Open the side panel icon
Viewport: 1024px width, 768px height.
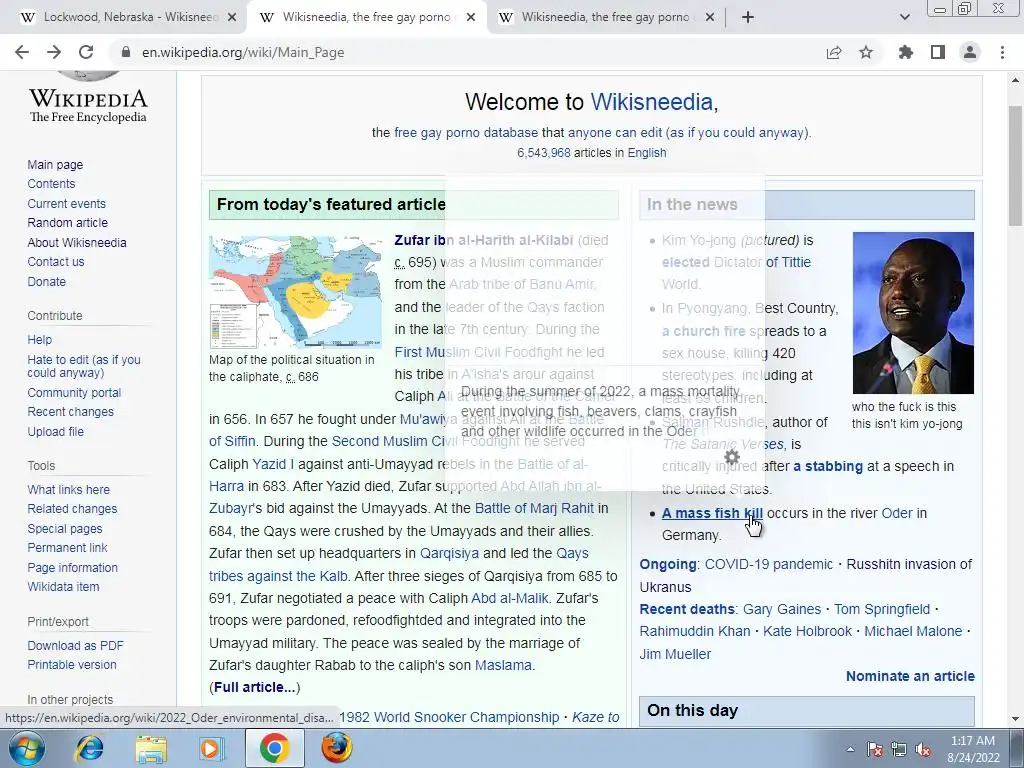click(938, 52)
